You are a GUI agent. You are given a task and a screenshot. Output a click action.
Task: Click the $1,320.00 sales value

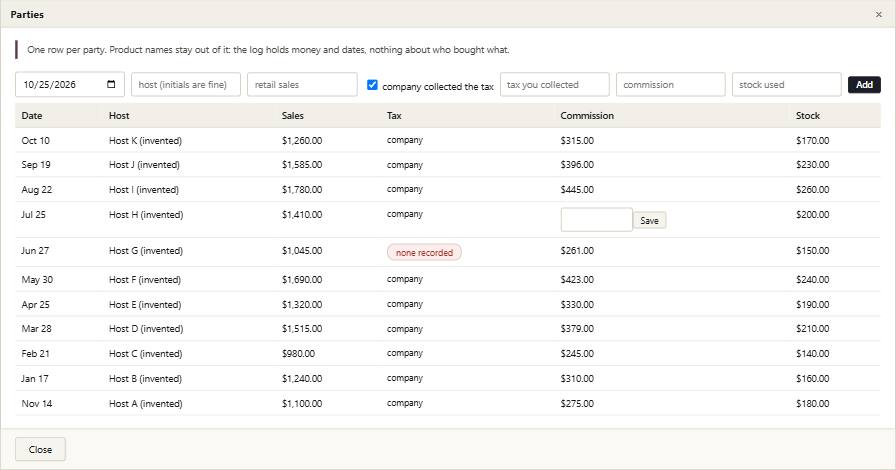(x=302, y=305)
